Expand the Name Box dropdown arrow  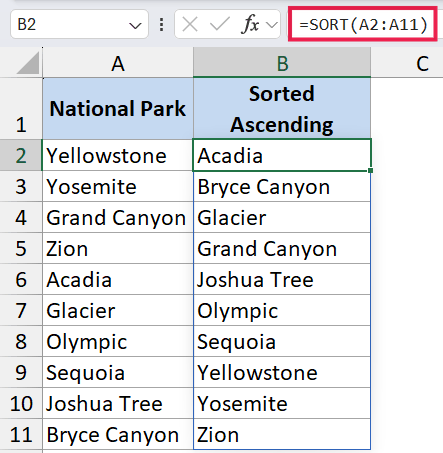click(x=135, y=25)
